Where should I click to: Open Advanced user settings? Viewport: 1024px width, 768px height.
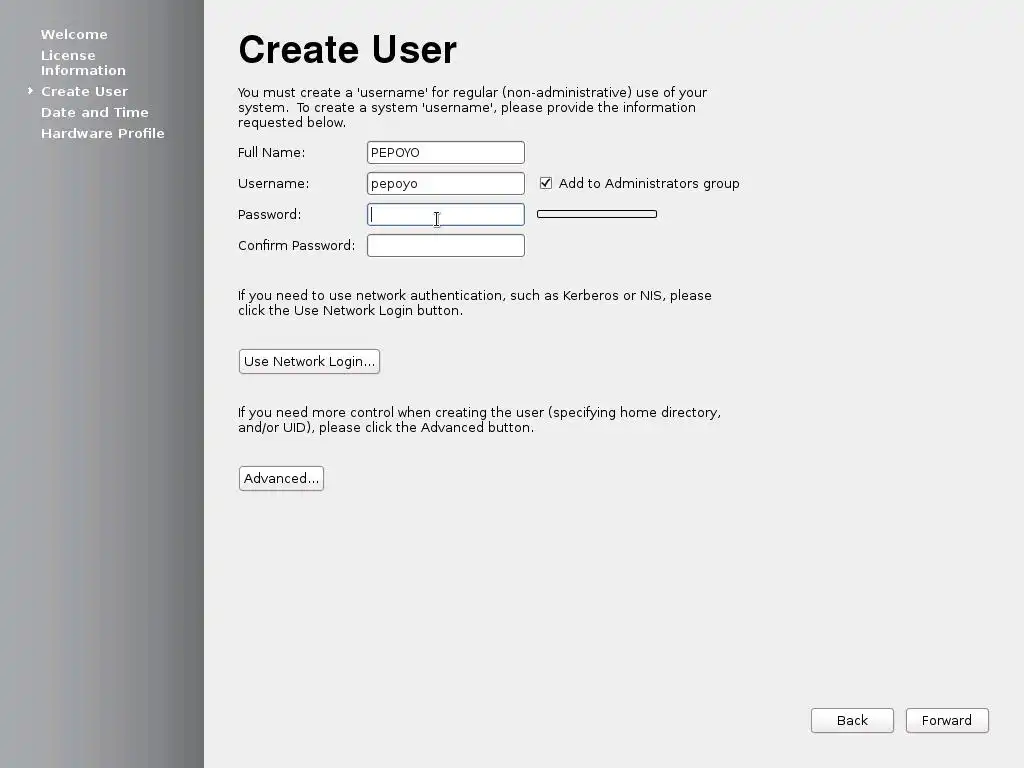pos(281,479)
